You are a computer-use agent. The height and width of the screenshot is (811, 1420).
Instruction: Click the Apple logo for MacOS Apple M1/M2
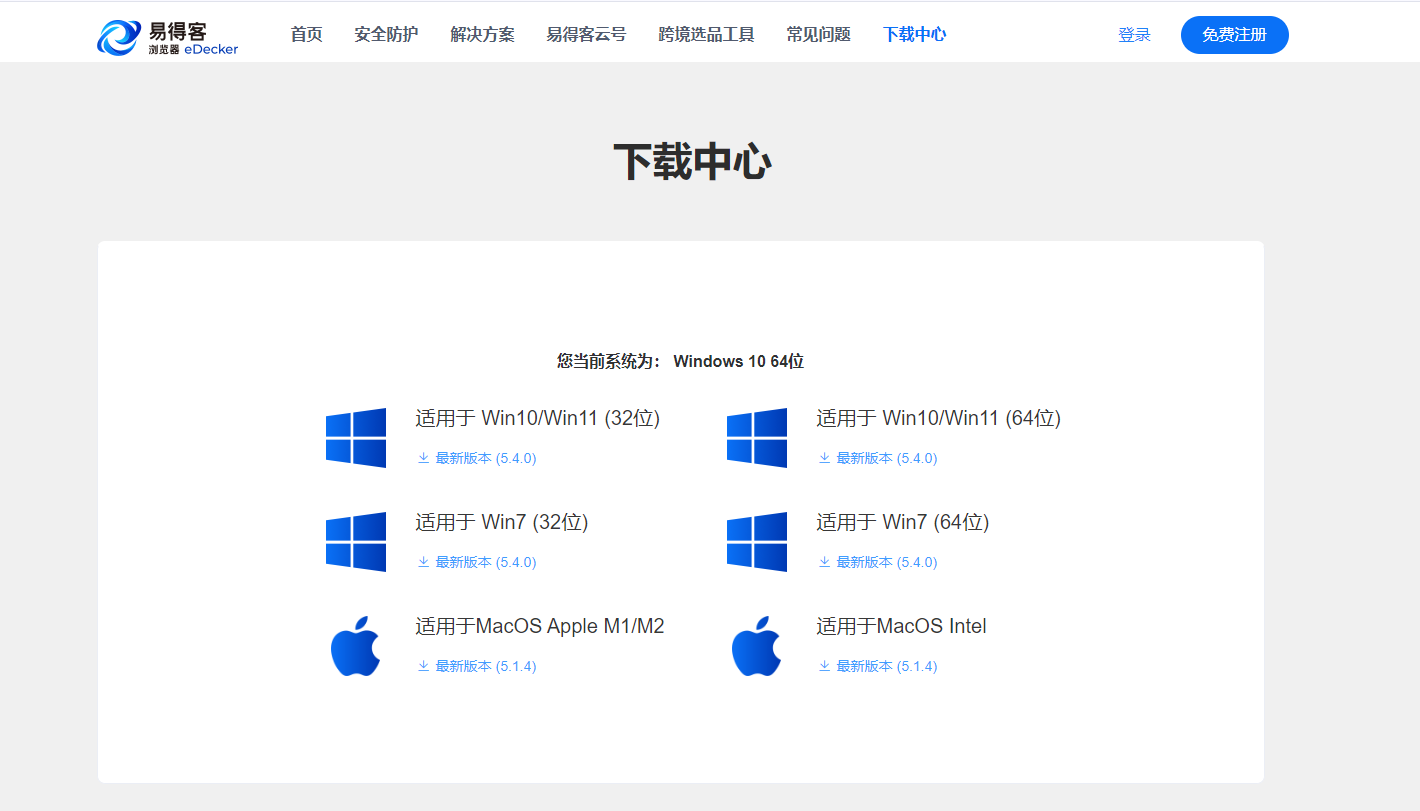pos(355,645)
